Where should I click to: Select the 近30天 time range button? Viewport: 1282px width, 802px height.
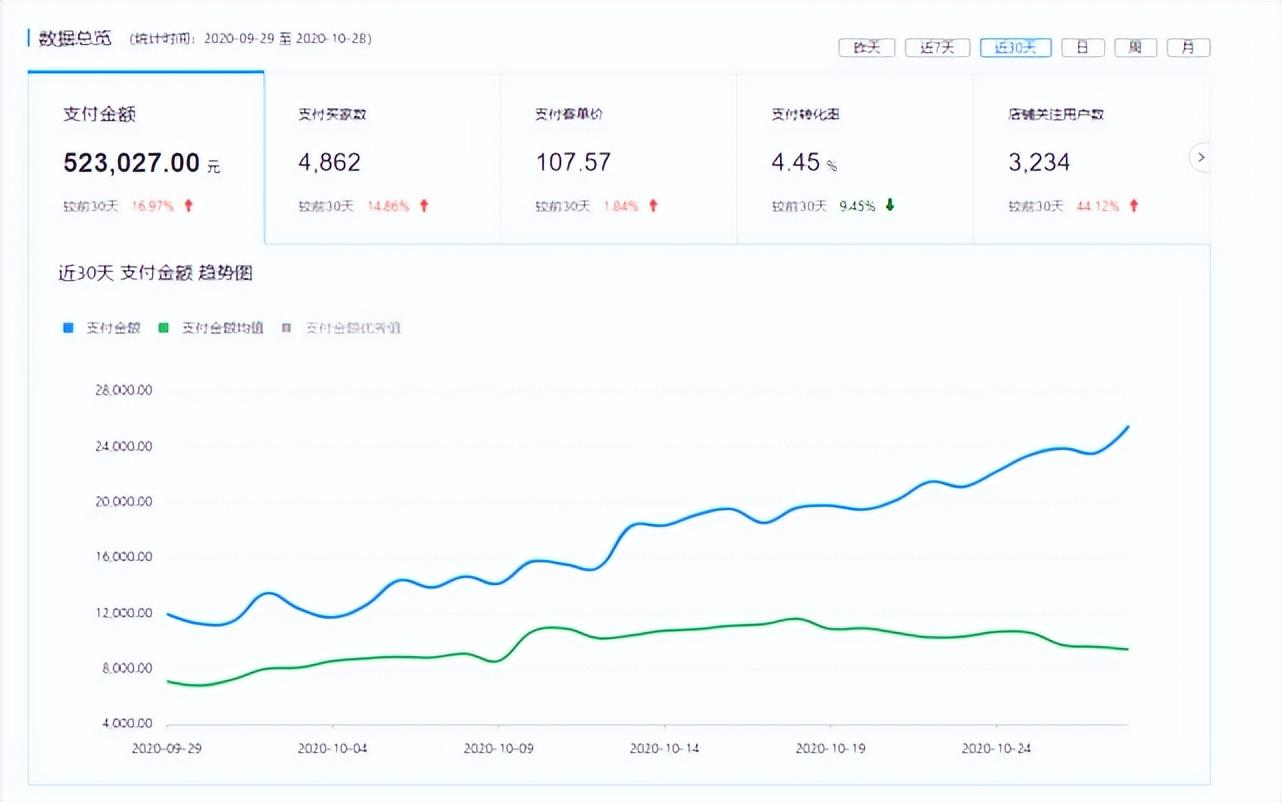click(1015, 48)
